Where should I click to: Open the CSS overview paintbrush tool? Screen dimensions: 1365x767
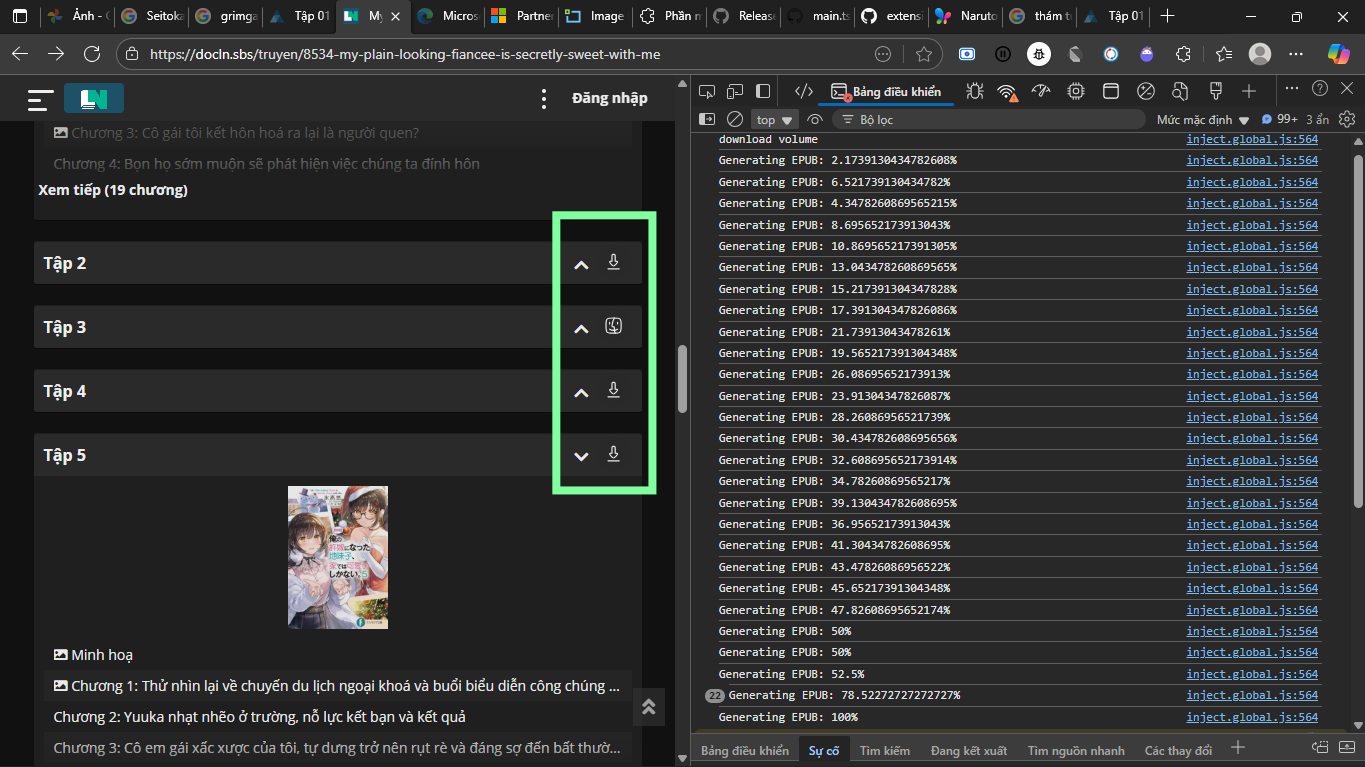[1216, 92]
